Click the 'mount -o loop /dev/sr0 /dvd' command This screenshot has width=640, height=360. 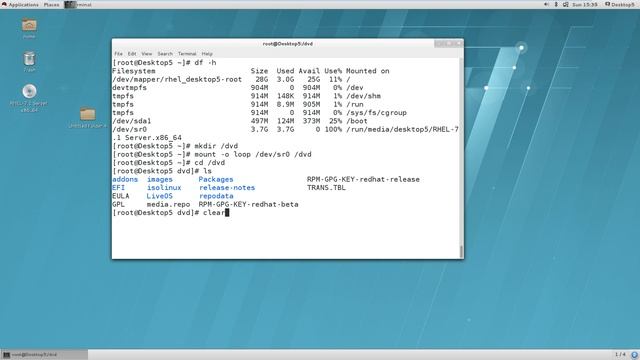253,154
